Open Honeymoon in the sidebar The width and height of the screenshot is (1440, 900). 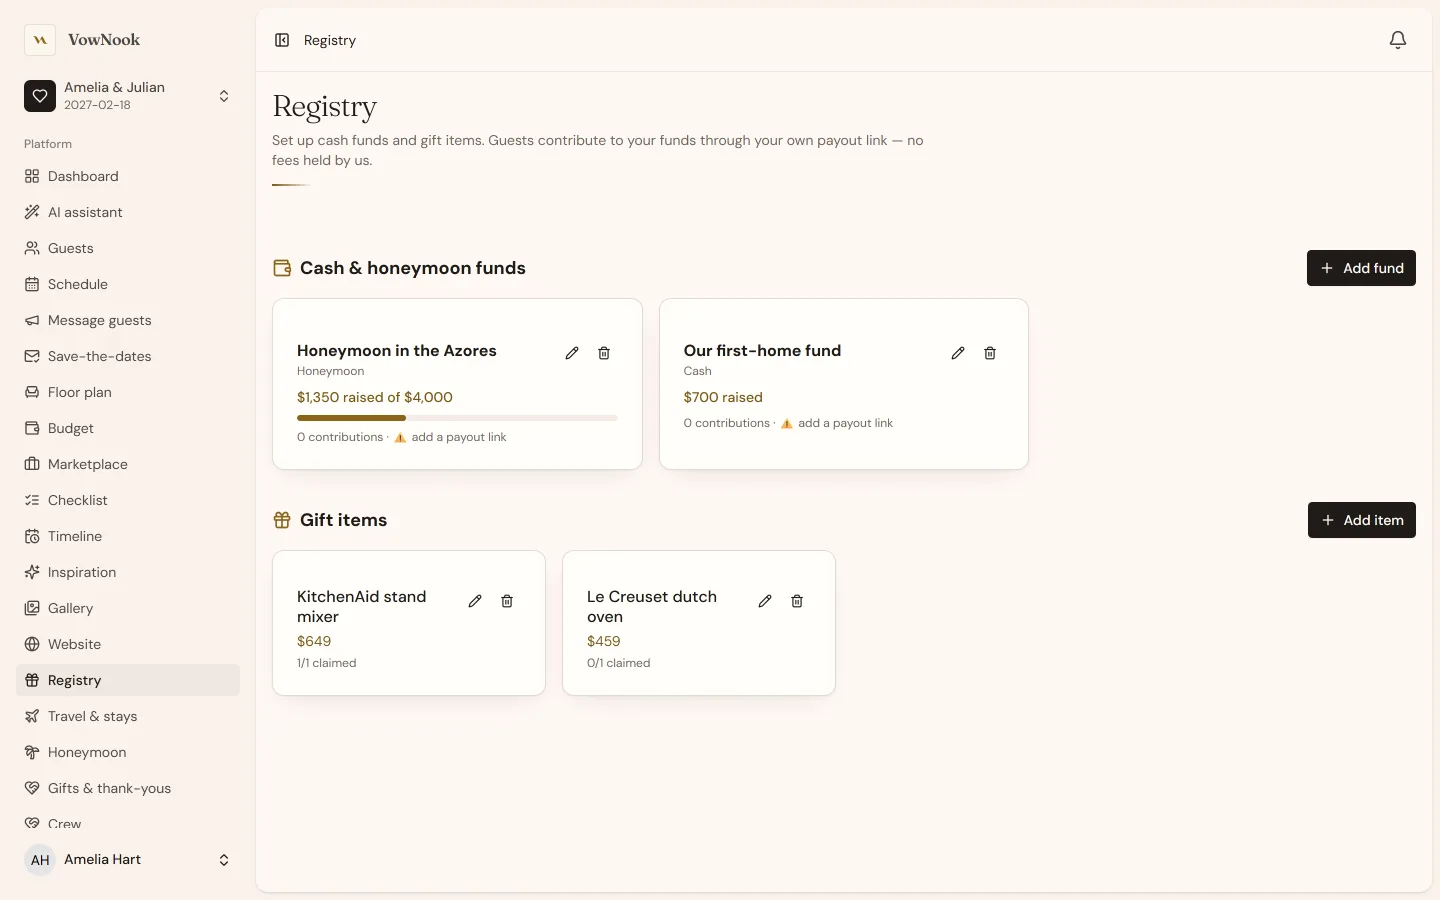coord(128,752)
